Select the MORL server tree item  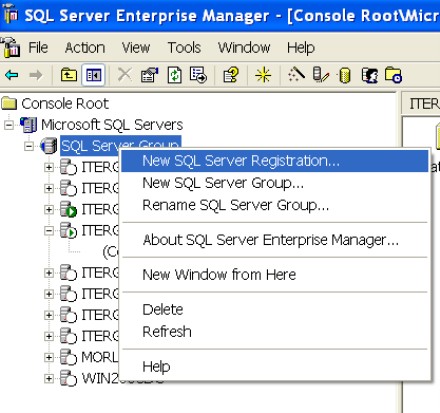100,357
